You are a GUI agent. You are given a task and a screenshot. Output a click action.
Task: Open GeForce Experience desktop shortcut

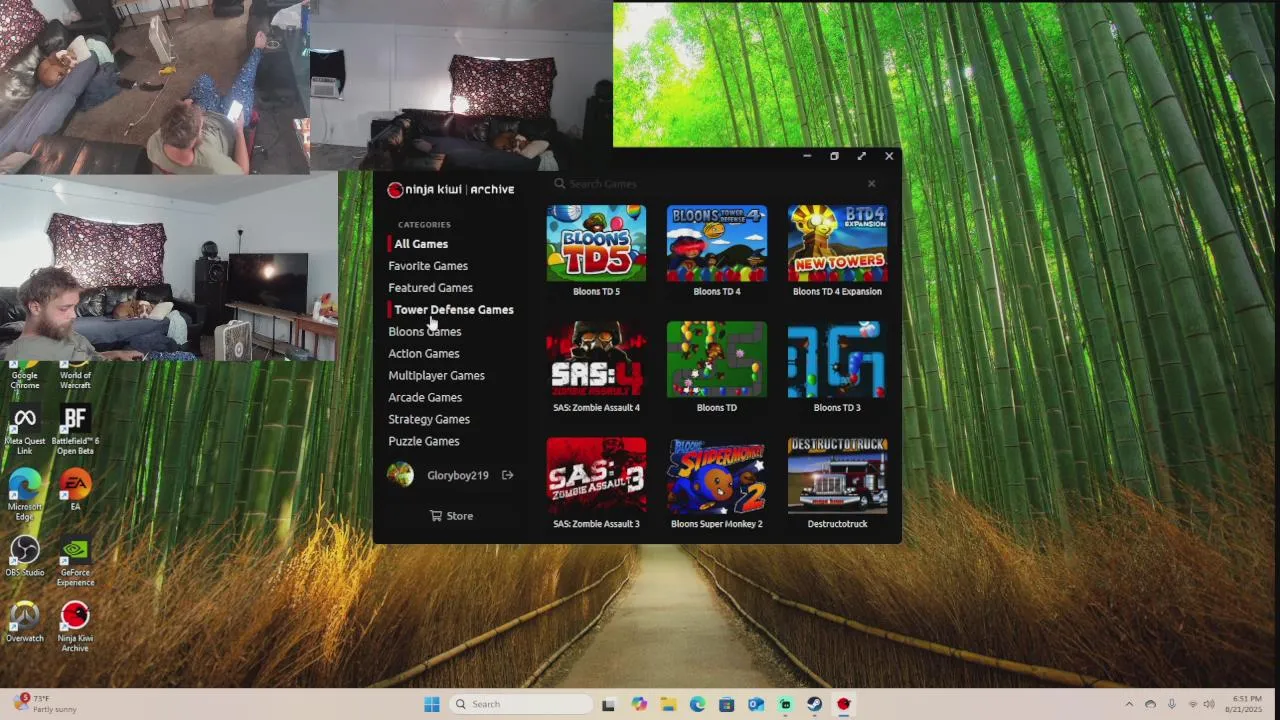point(75,561)
